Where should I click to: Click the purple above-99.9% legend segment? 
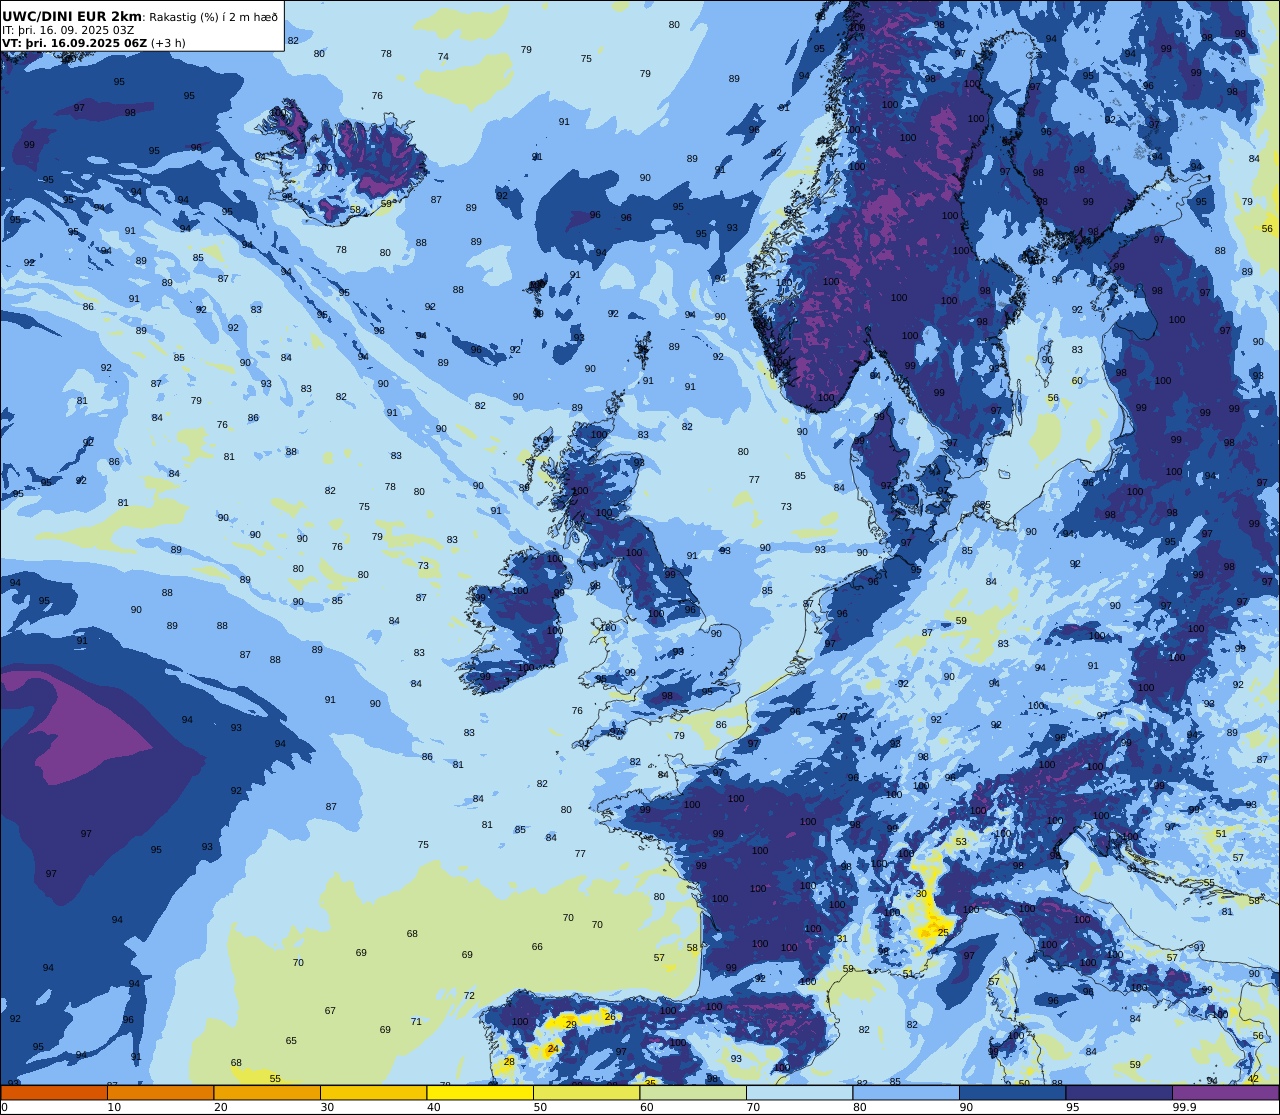point(1225,1093)
